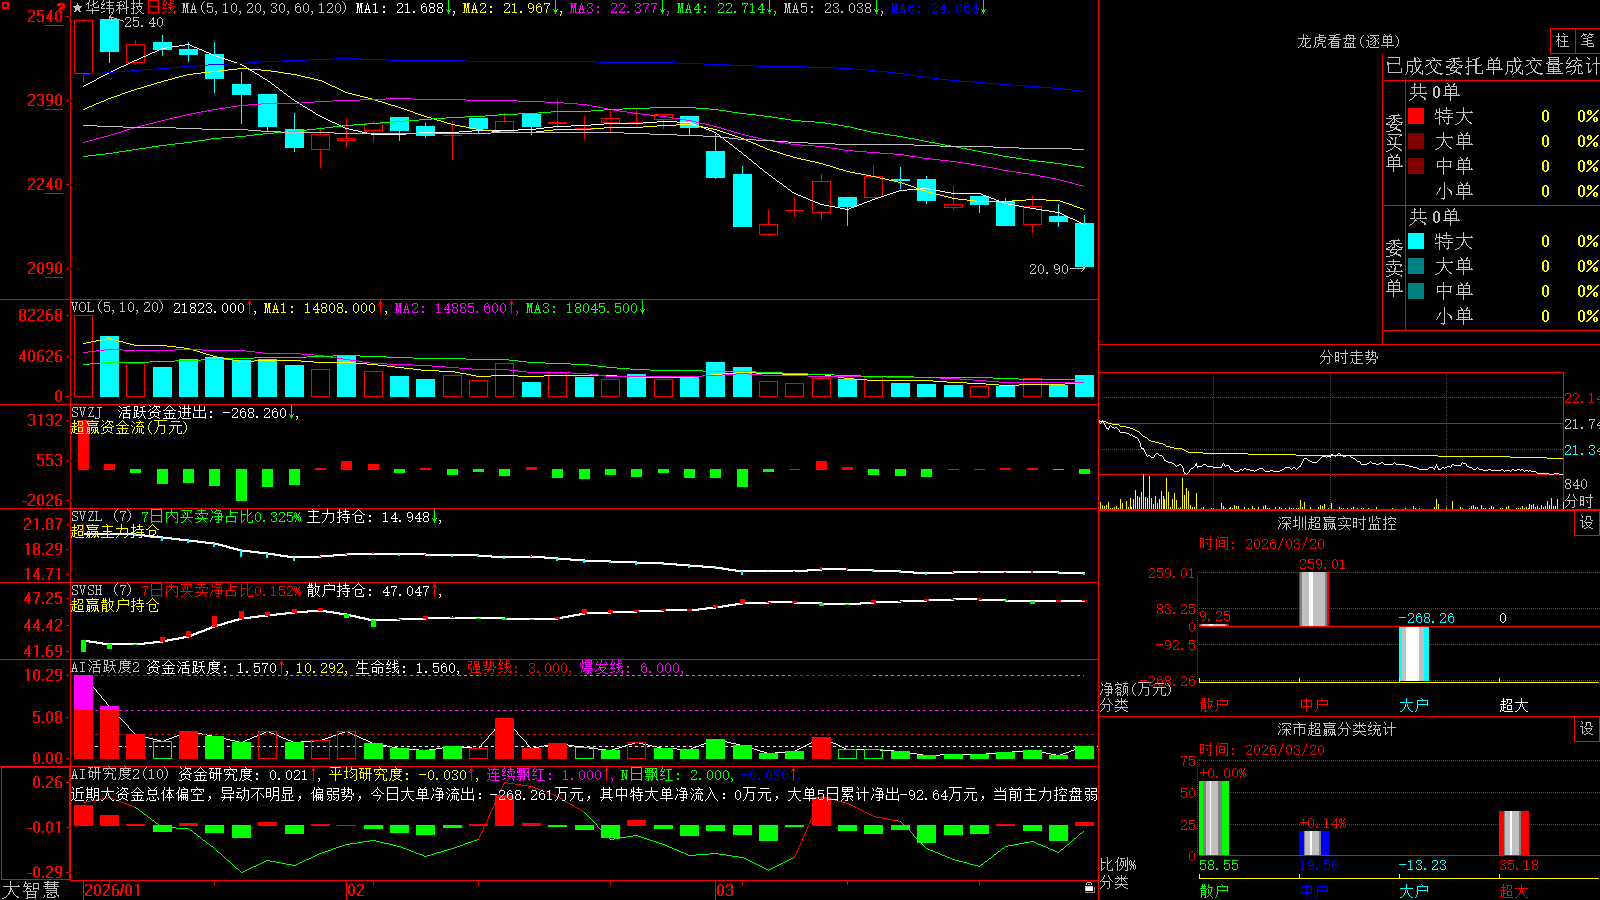Click the lock icon on the date axis
This screenshot has width=1600, height=900.
tap(1089, 887)
